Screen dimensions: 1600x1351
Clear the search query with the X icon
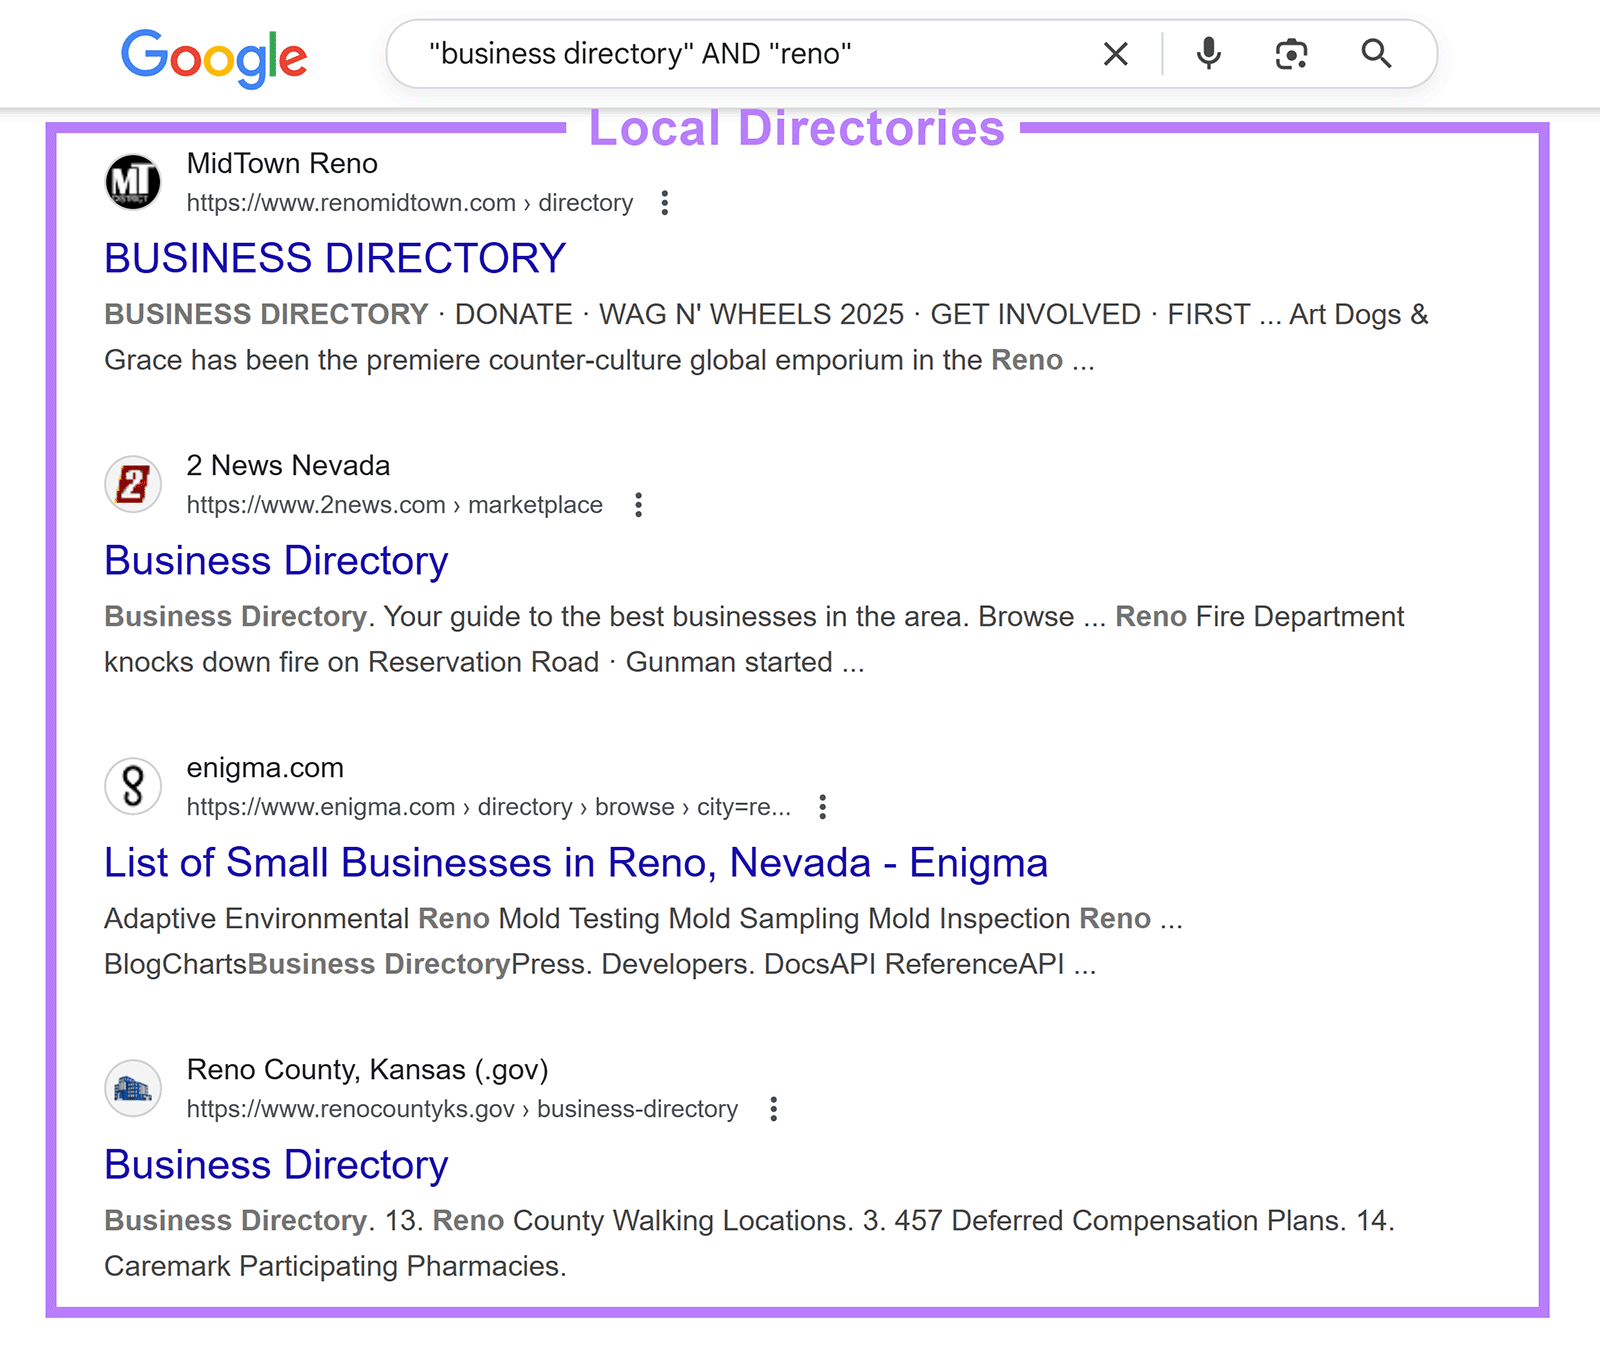(1115, 54)
